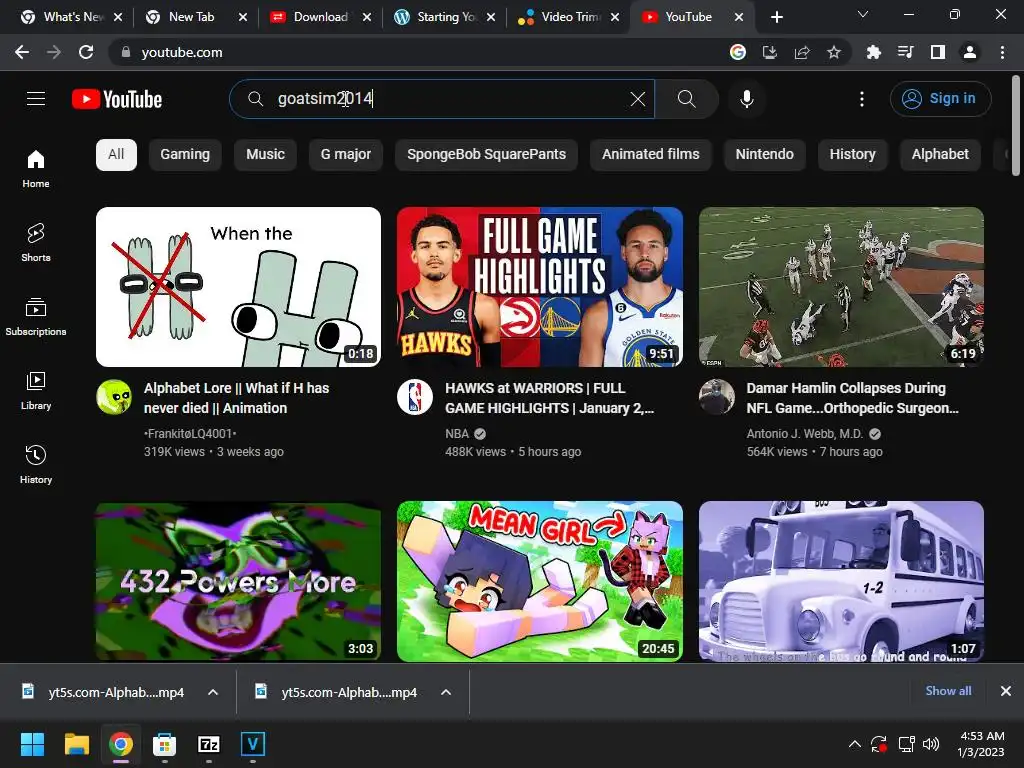1024x768 pixels.
Task: Open a new browser tab with plus
Action: pos(776,18)
